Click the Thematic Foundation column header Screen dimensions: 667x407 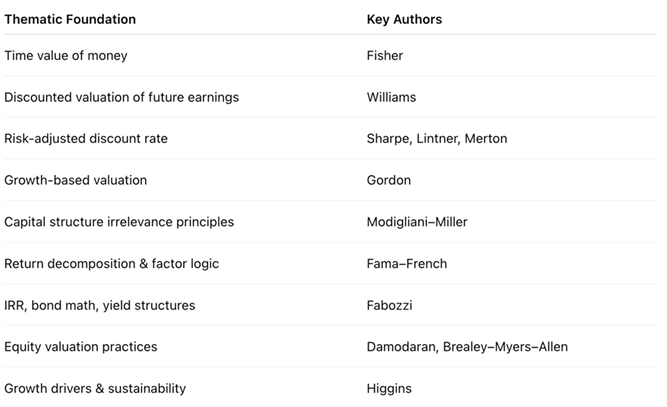(70, 19)
